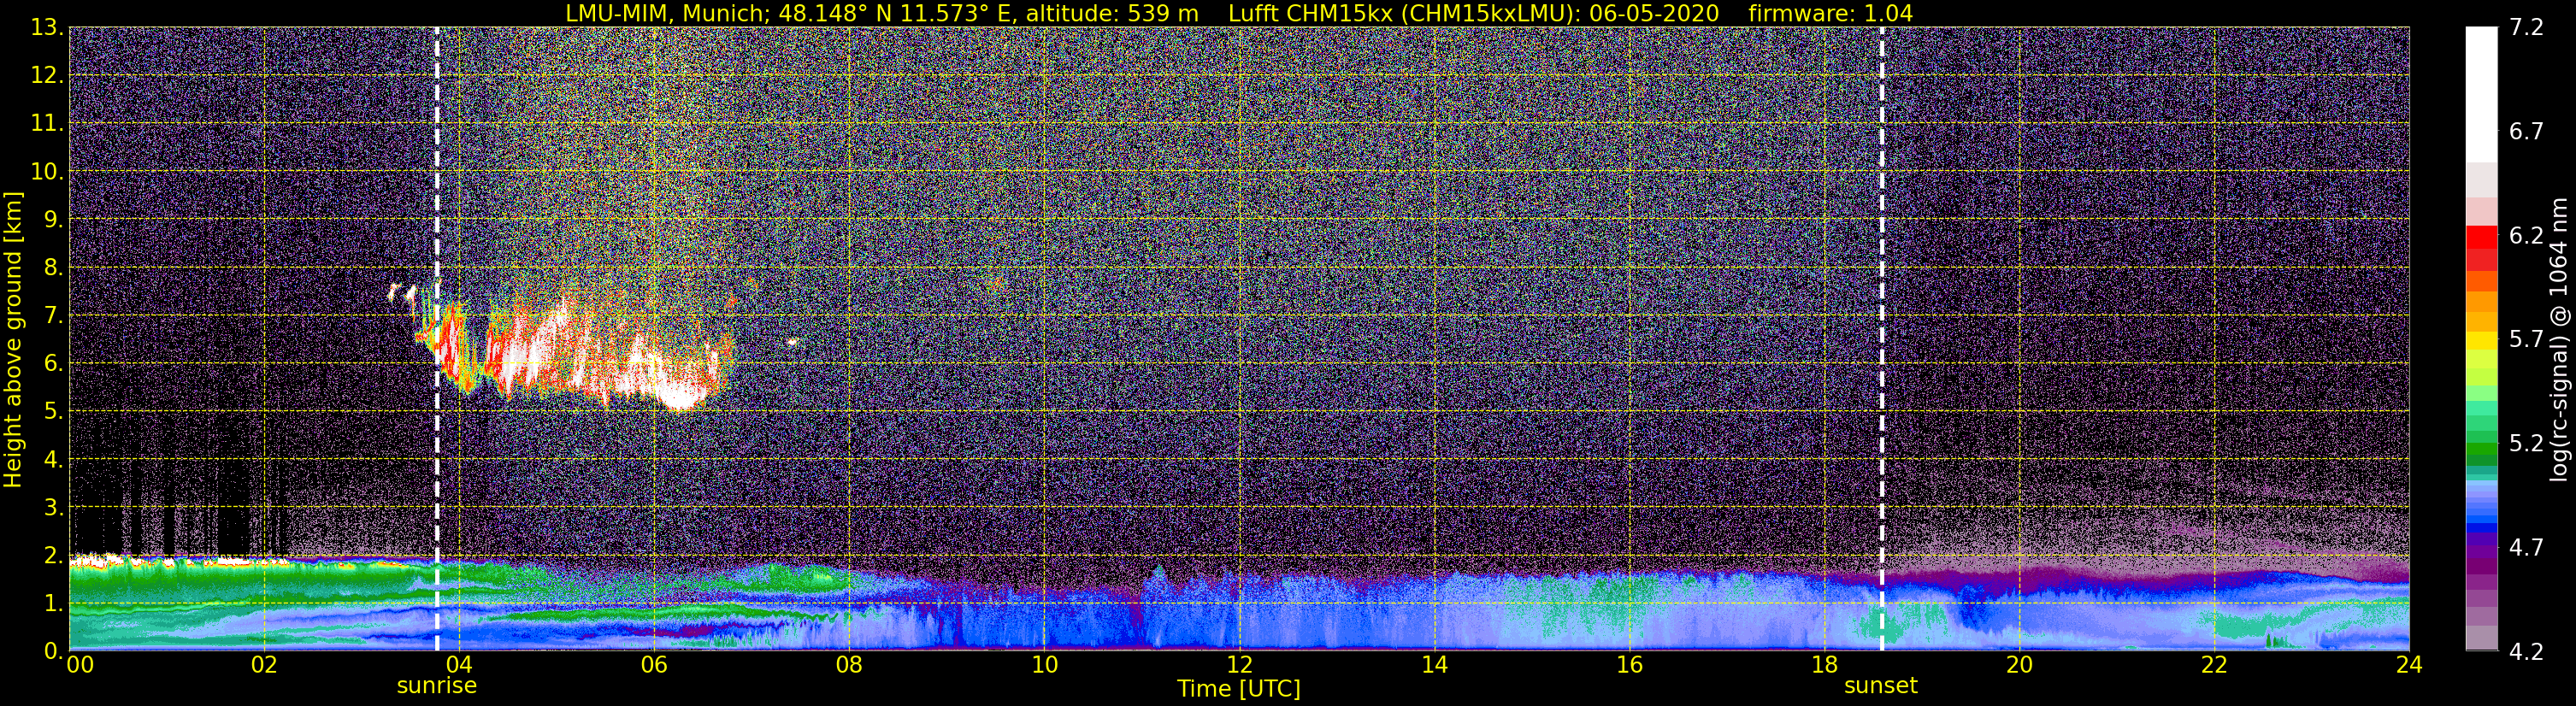Click the '6.2' colorbar tick label
The height and width of the screenshot is (706, 2576).
[x=2526, y=235]
